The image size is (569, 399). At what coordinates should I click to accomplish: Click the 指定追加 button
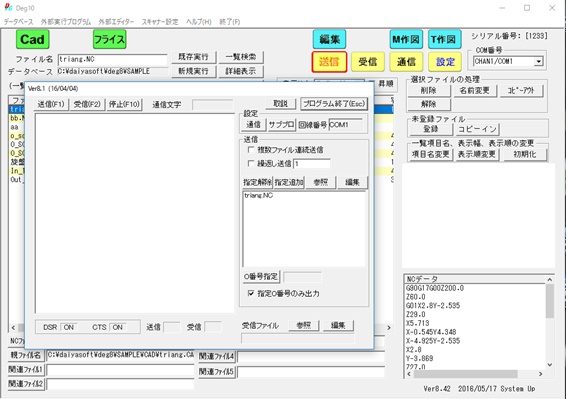pos(289,182)
